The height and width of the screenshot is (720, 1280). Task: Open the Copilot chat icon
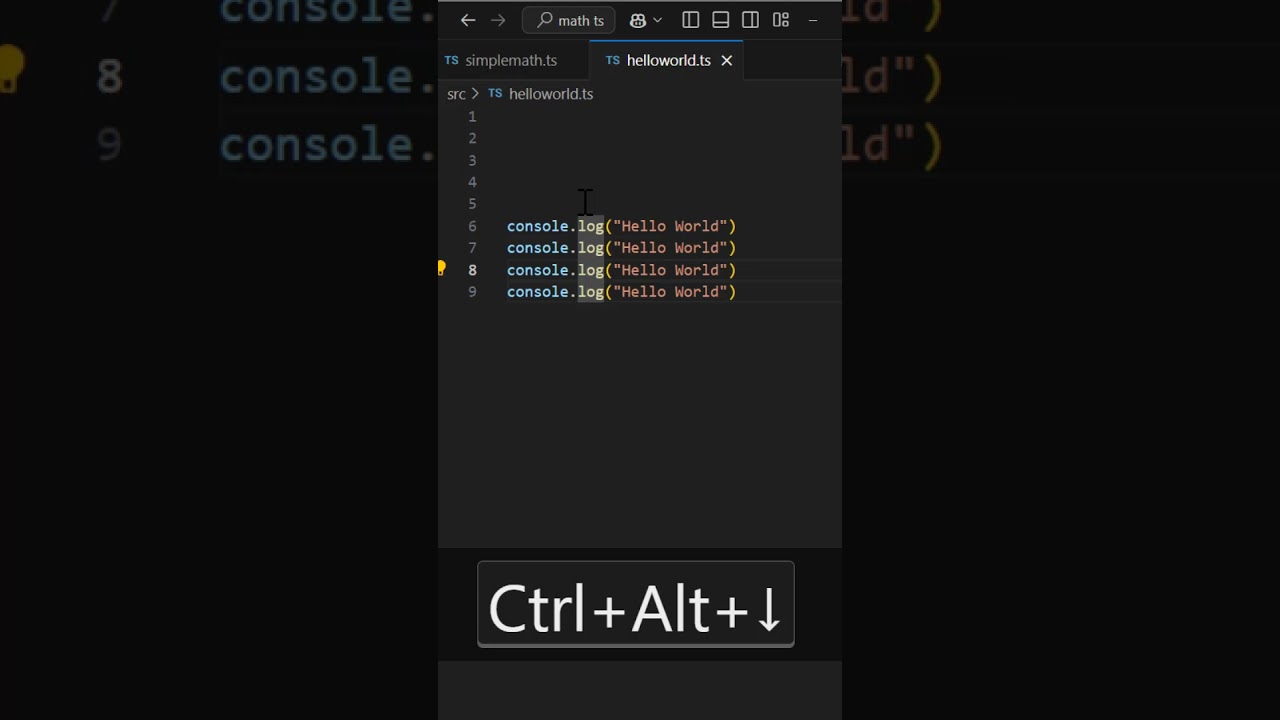click(638, 20)
